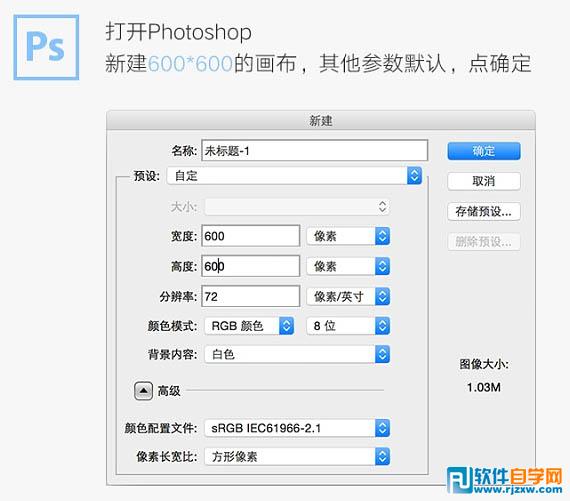
Task: Open the height unit 像素 dropdown
Action: coord(348,266)
